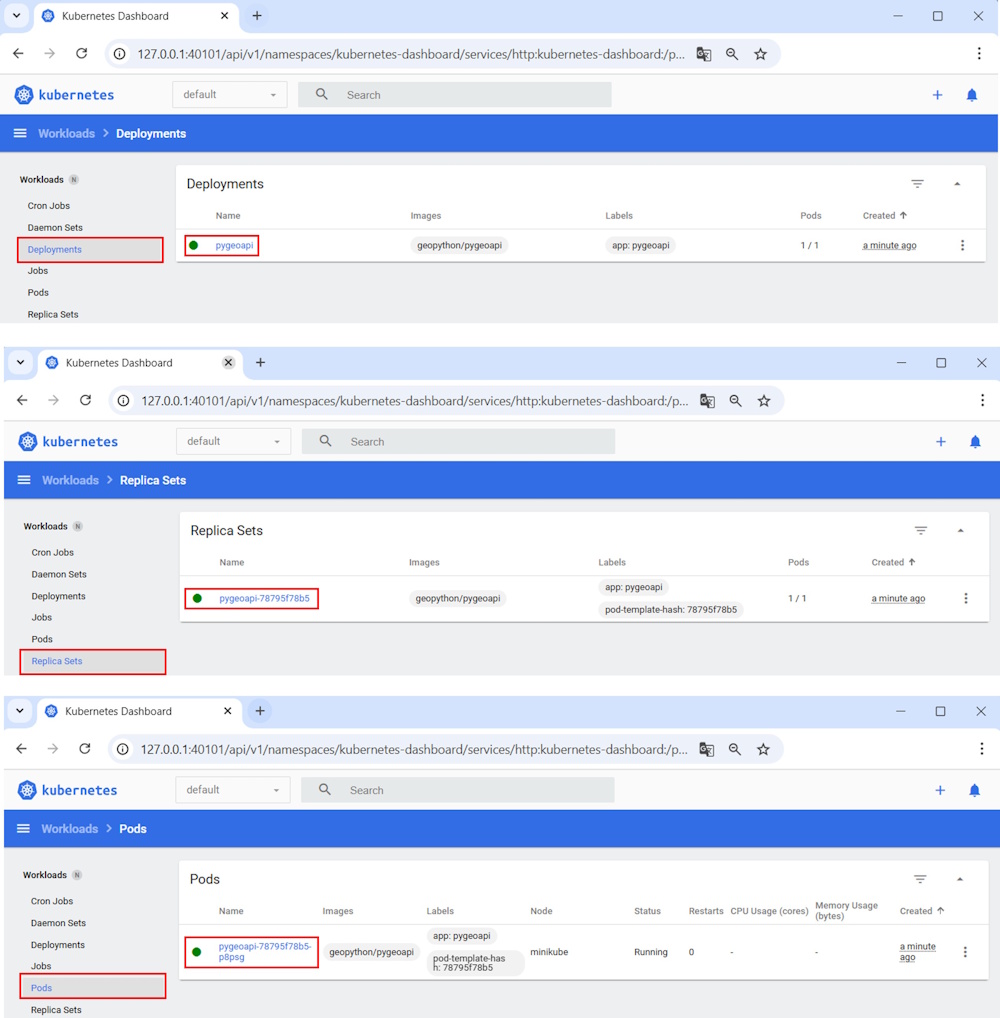The width and height of the screenshot is (1000, 1018).
Task: Open the default namespace dropdown
Action: pyautogui.click(x=229, y=95)
